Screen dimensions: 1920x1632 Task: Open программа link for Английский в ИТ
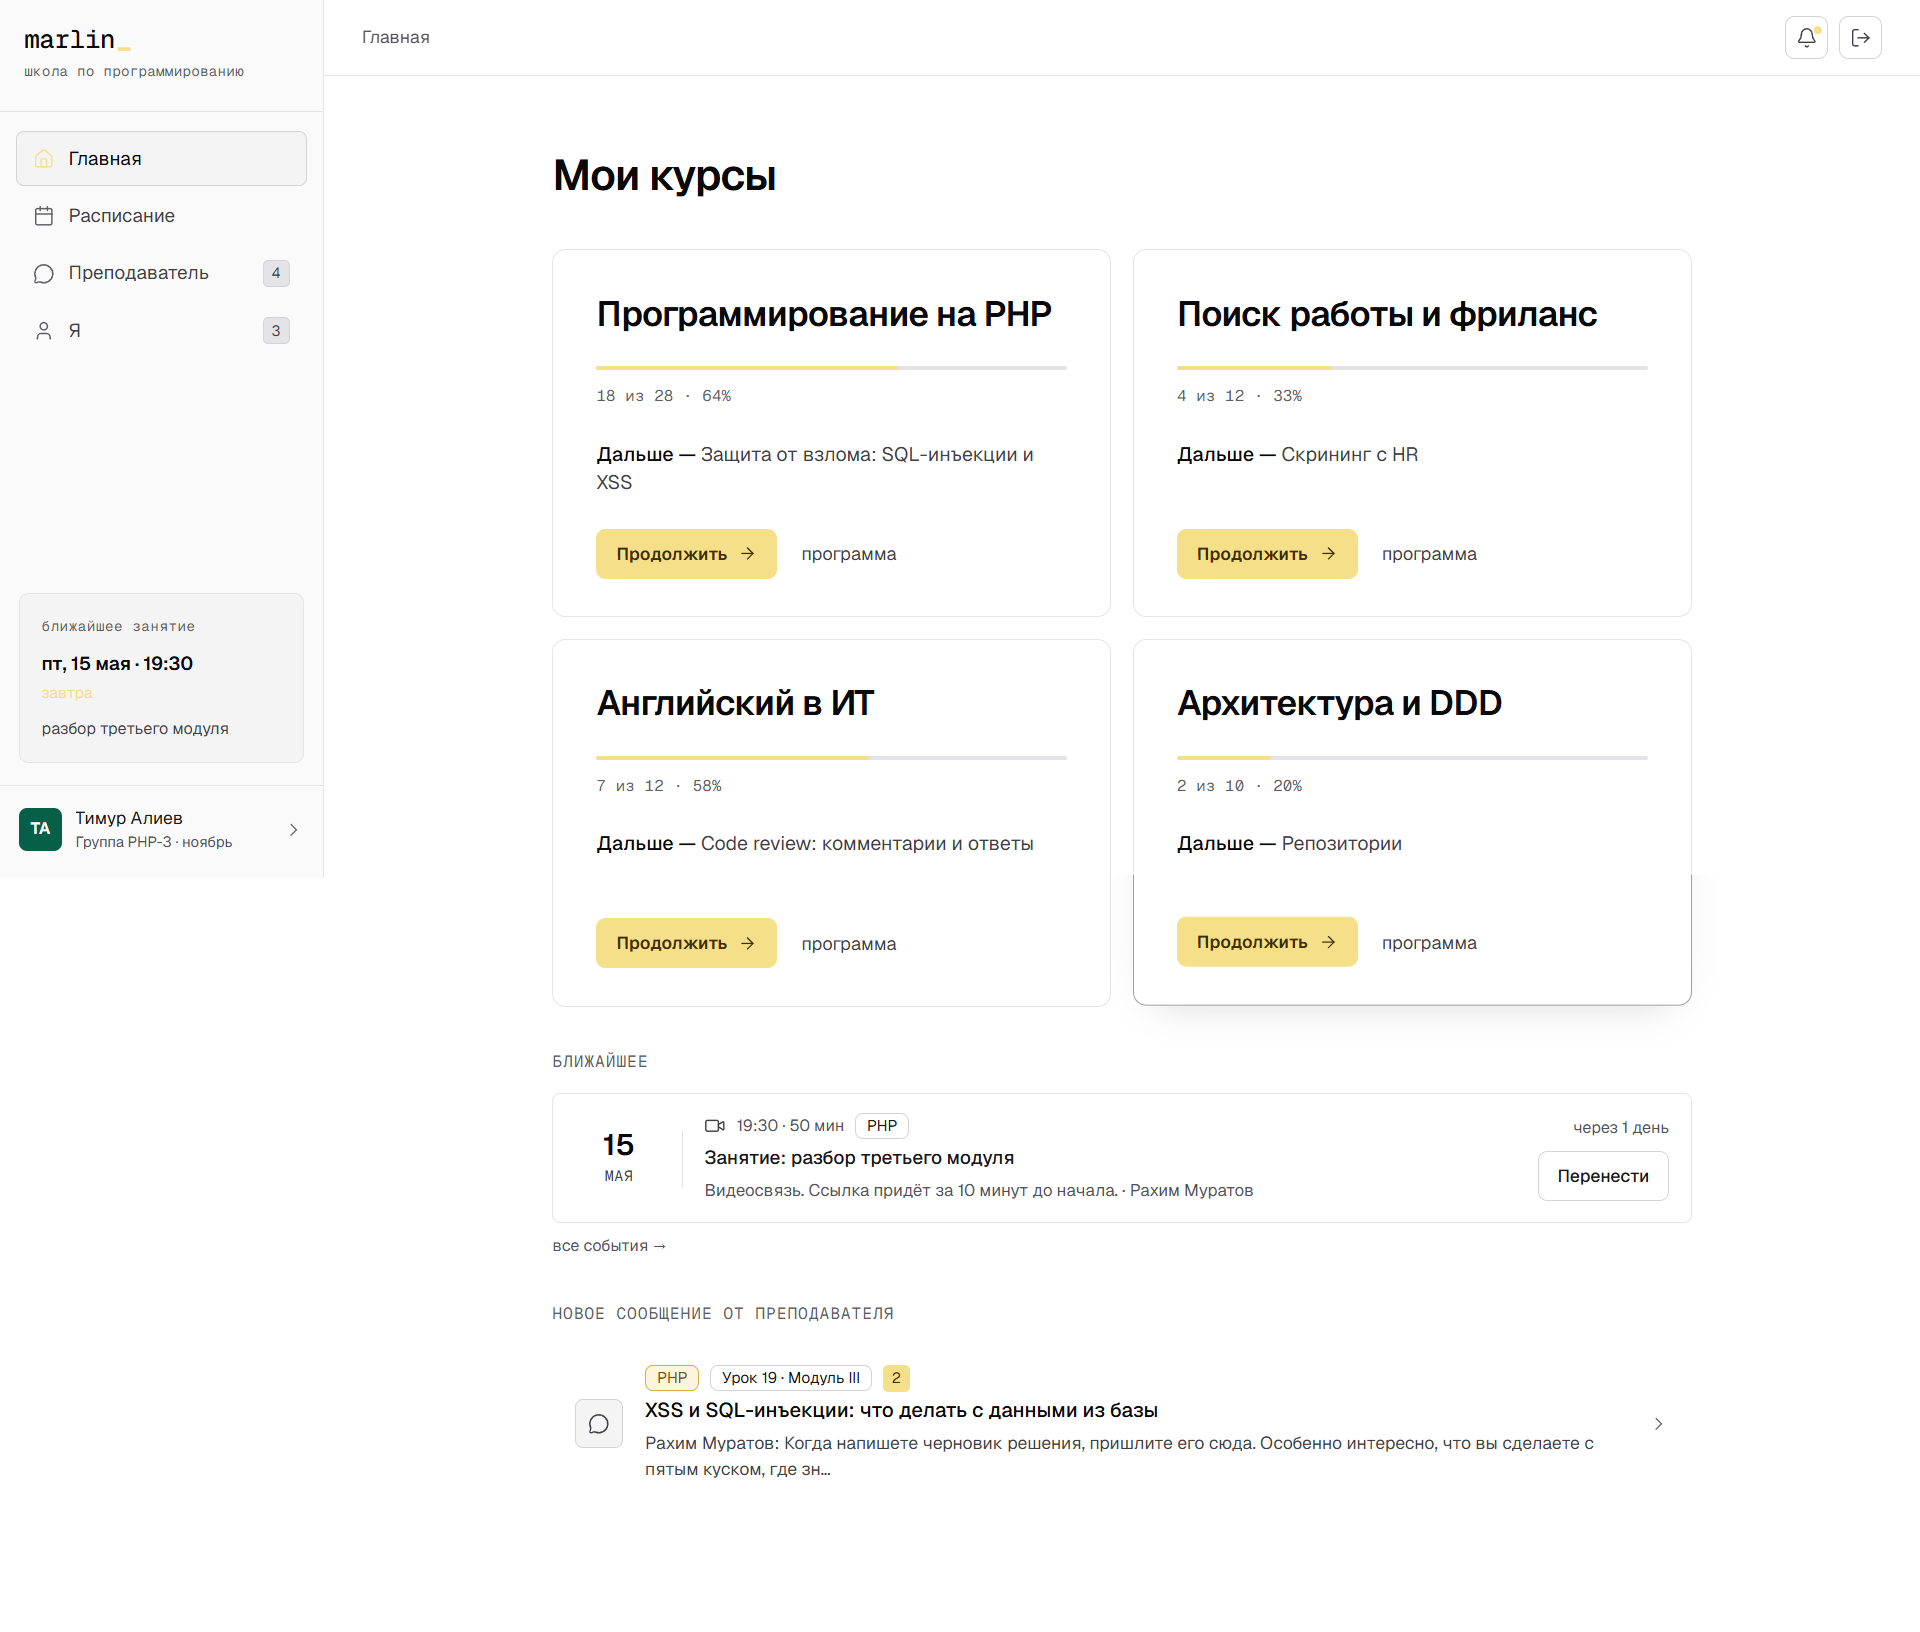tap(848, 944)
